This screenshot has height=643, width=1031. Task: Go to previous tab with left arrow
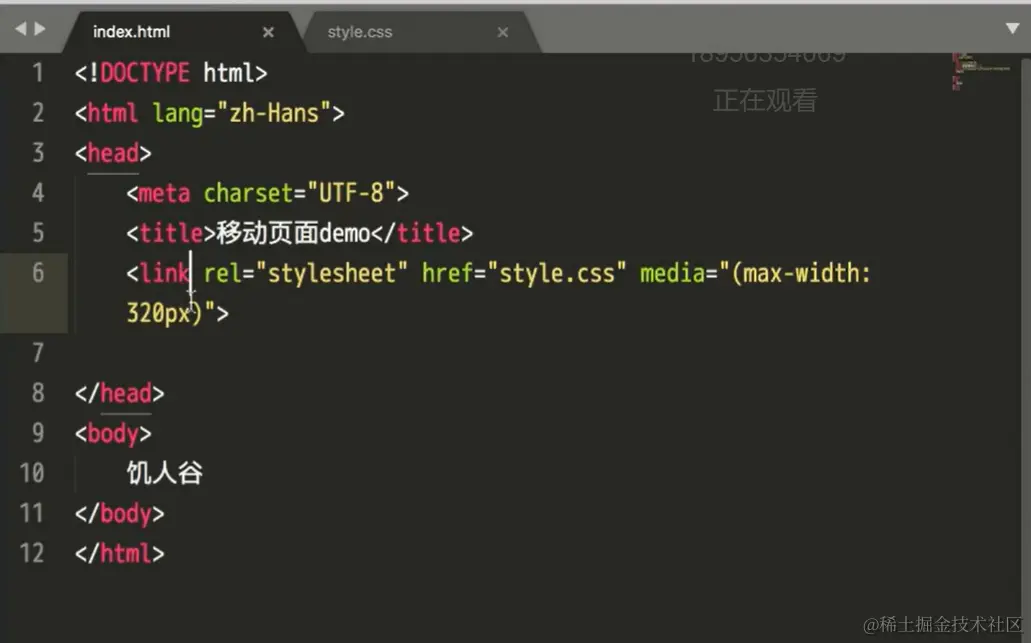(x=20, y=28)
